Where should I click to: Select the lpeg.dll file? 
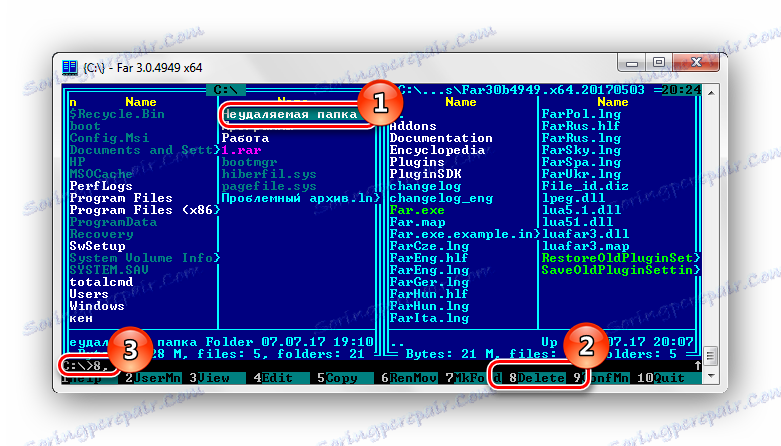[573, 198]
